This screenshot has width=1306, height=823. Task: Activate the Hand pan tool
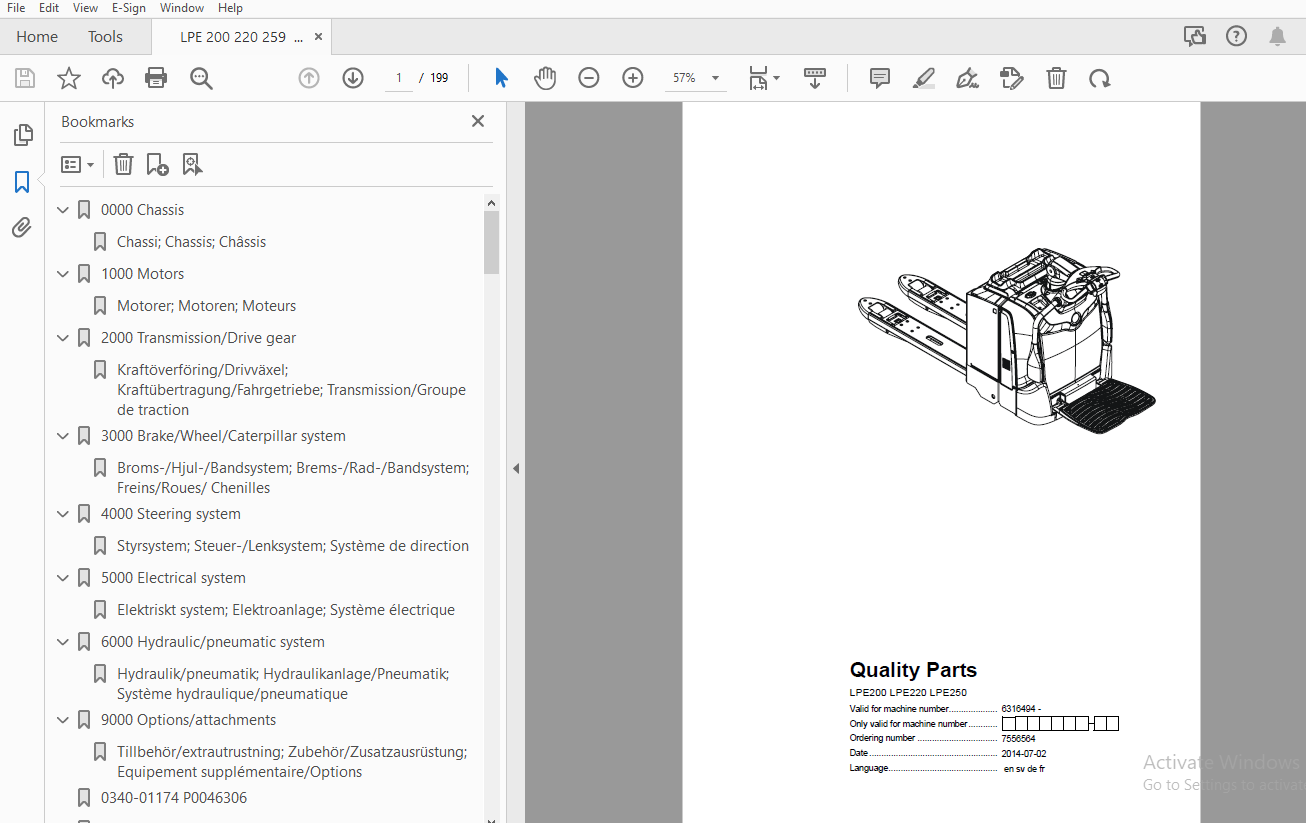[545, 78]
